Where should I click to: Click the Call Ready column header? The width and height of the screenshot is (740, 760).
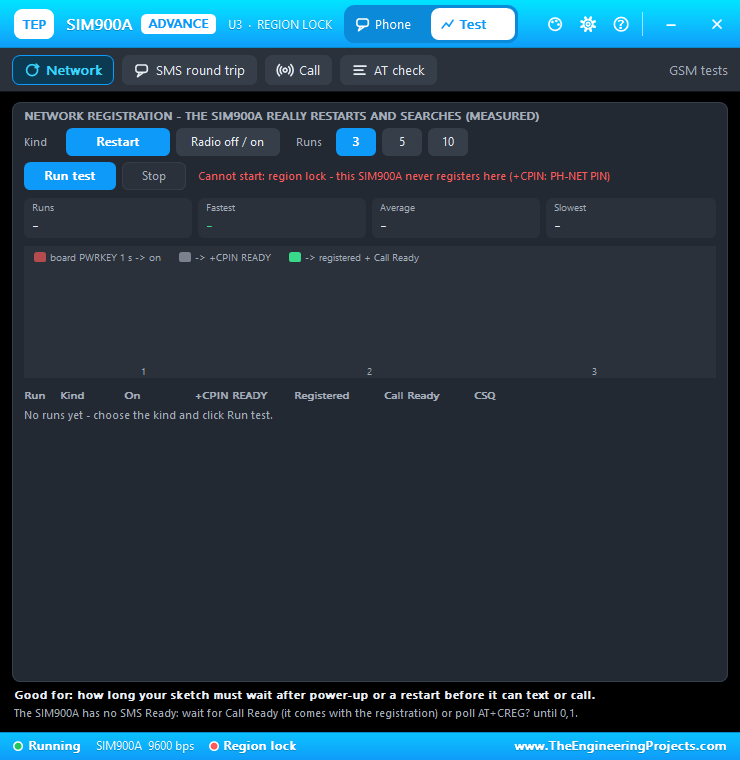[412, 396]
